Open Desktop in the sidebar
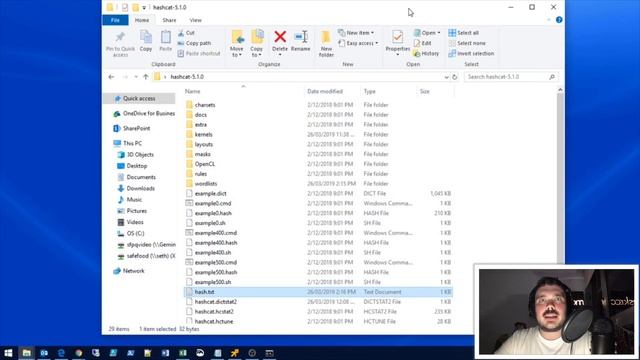 (x=133, y=166)
